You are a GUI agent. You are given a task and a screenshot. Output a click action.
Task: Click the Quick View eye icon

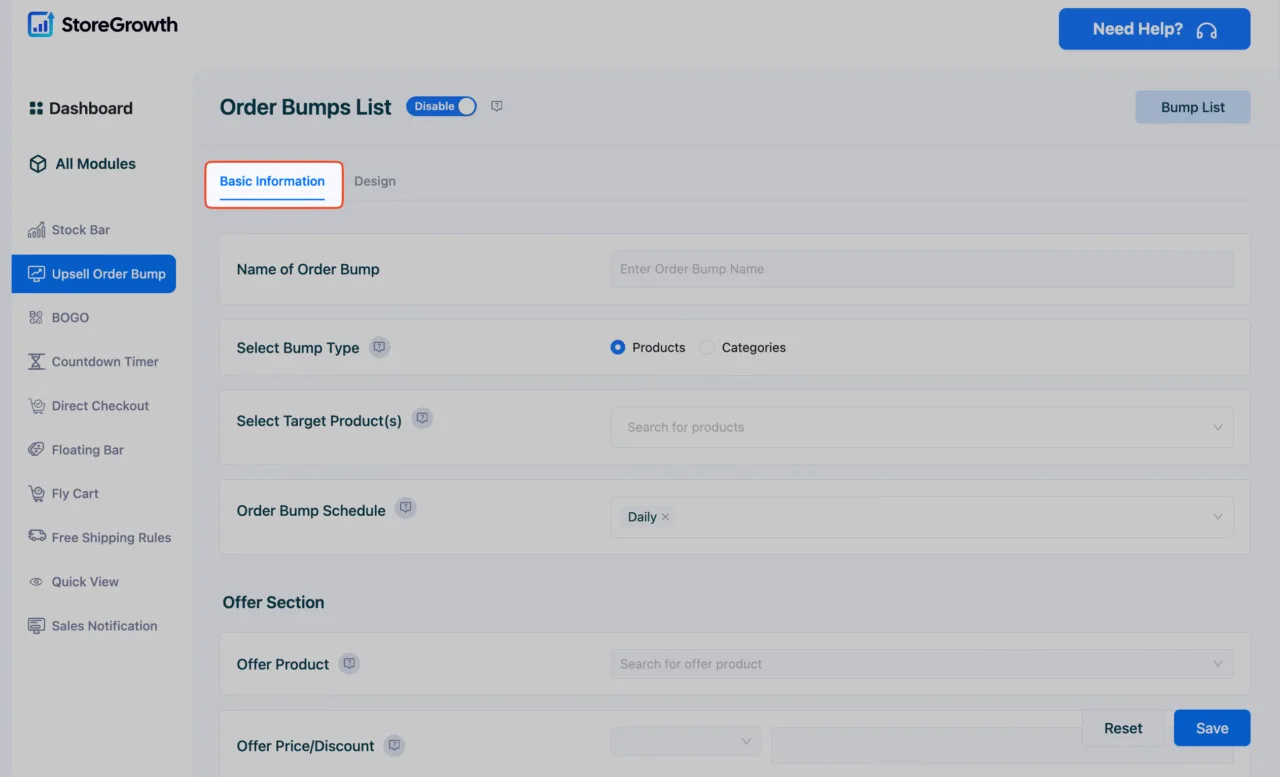[x=36, y=582]
